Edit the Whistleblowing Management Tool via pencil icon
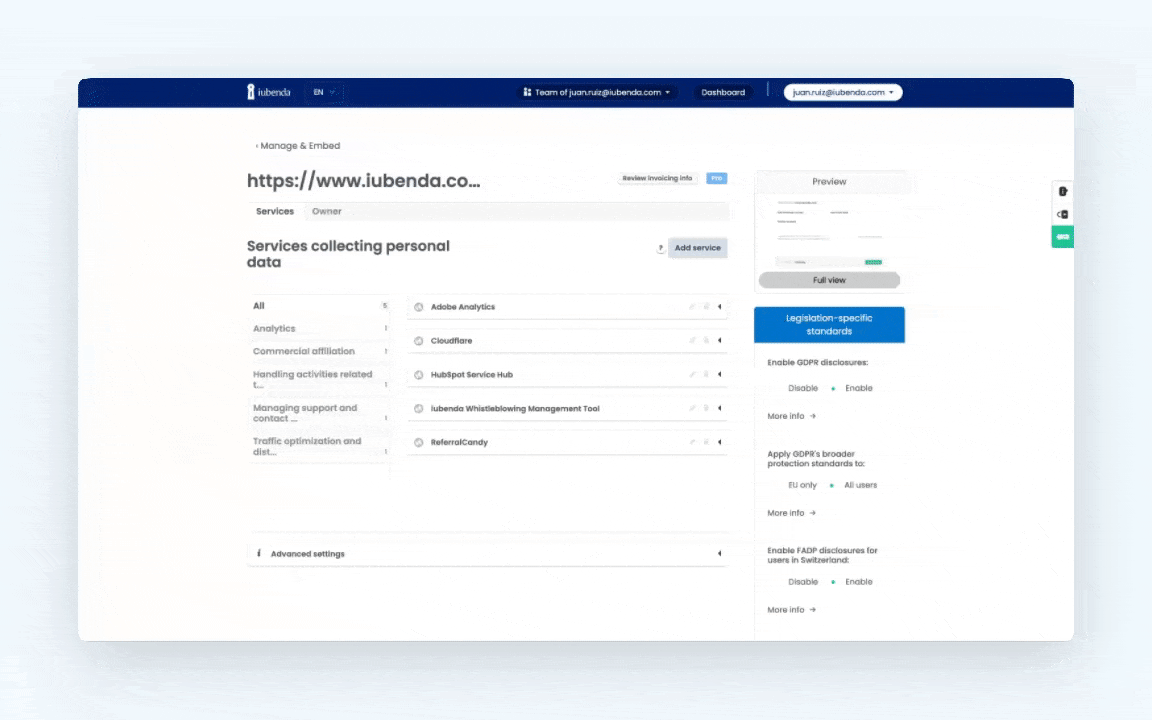 pos(692,408)
